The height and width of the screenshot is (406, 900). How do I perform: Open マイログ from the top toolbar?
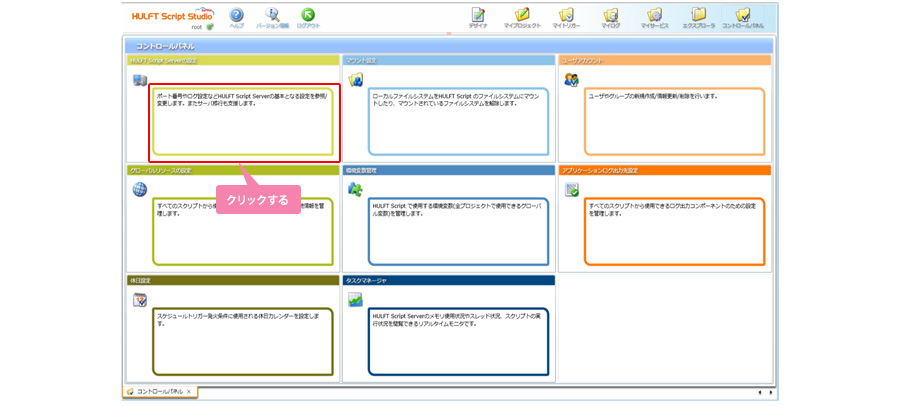[610, 15]
